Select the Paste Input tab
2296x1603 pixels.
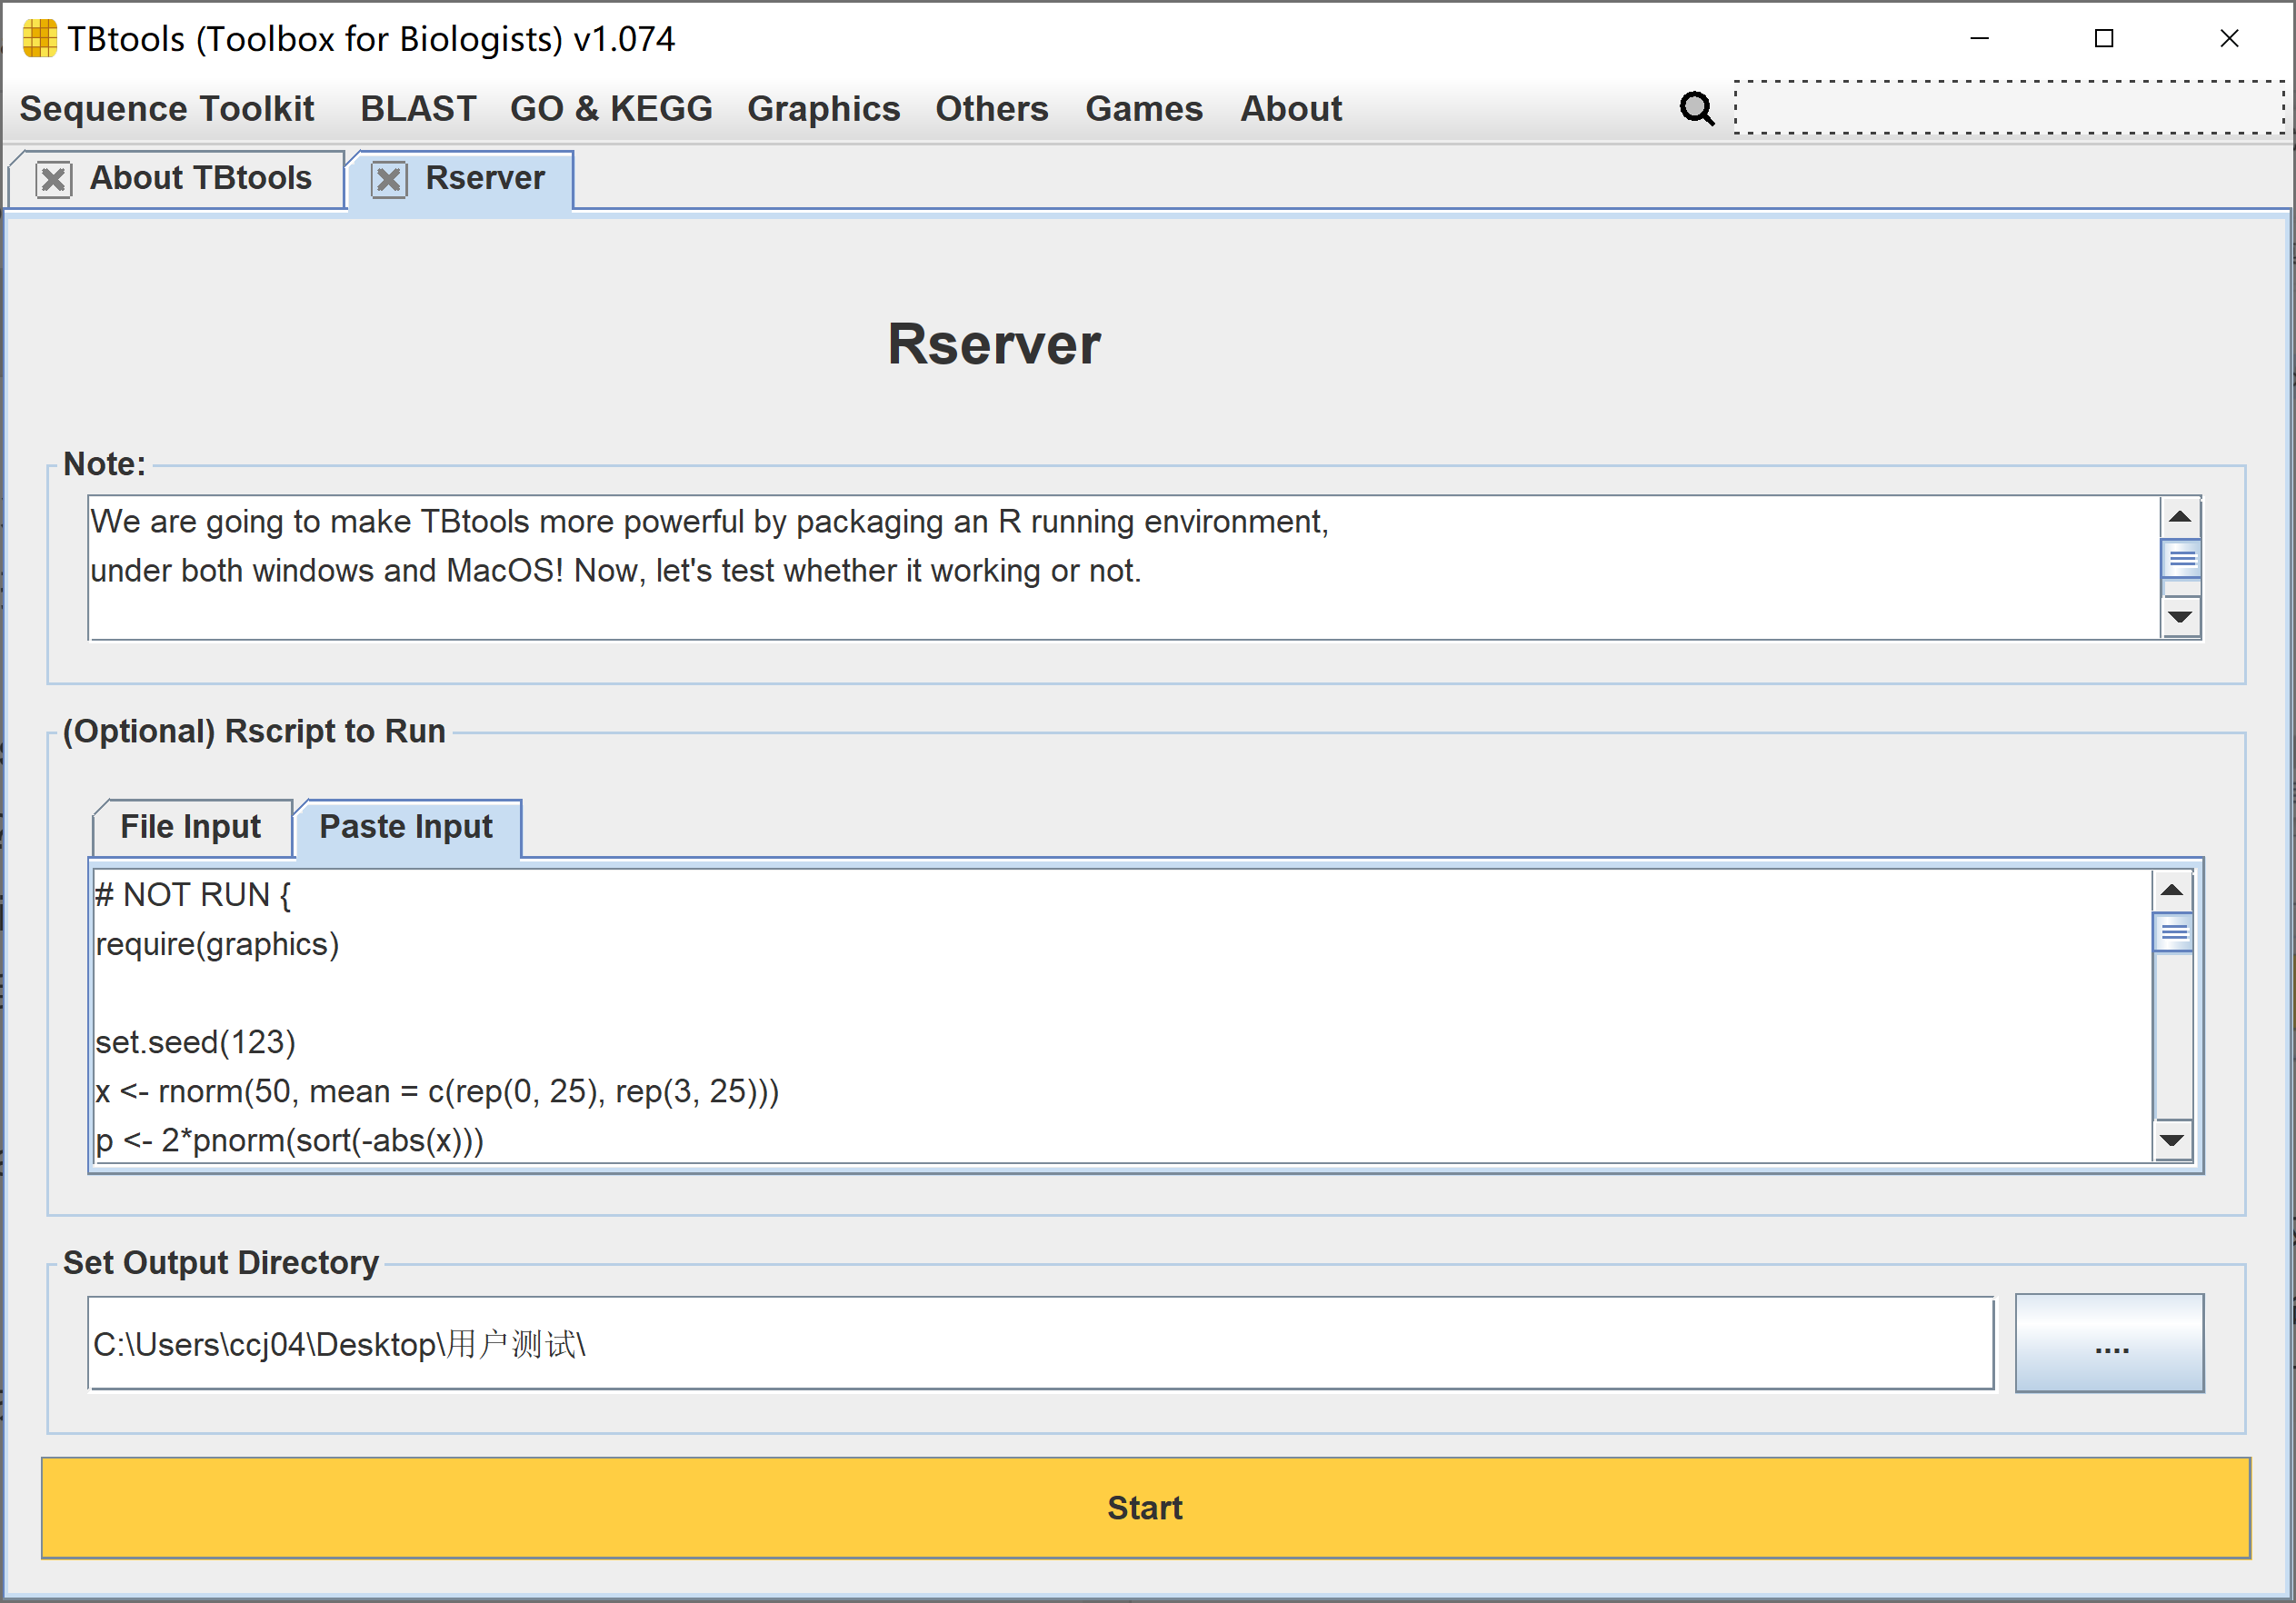pos(406,827)
